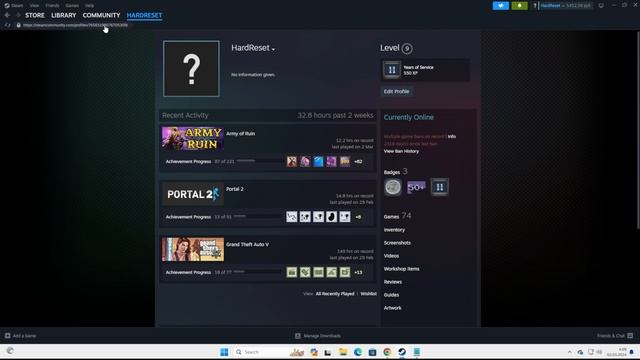This screenshot has width=640, height=360.
Task: Switch to the LIBRARY tab
Action: (64, 15)
